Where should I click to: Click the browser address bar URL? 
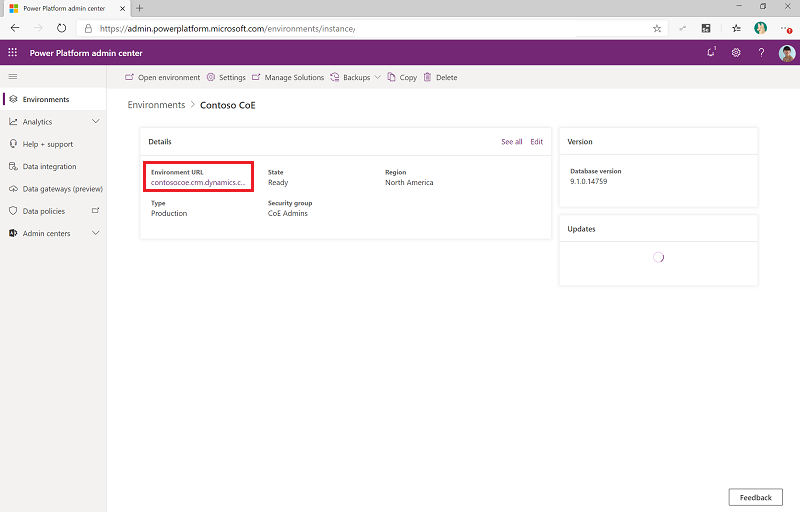pos(228,29)
